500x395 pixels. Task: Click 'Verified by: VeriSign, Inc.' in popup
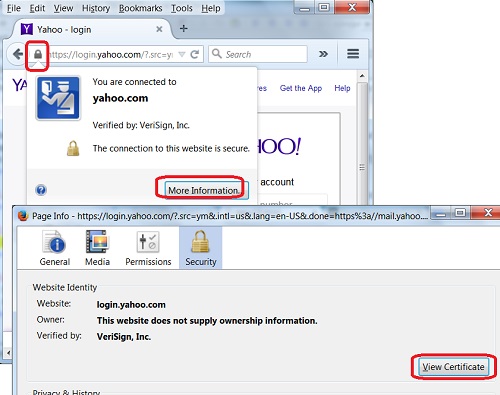coord(141,125)
